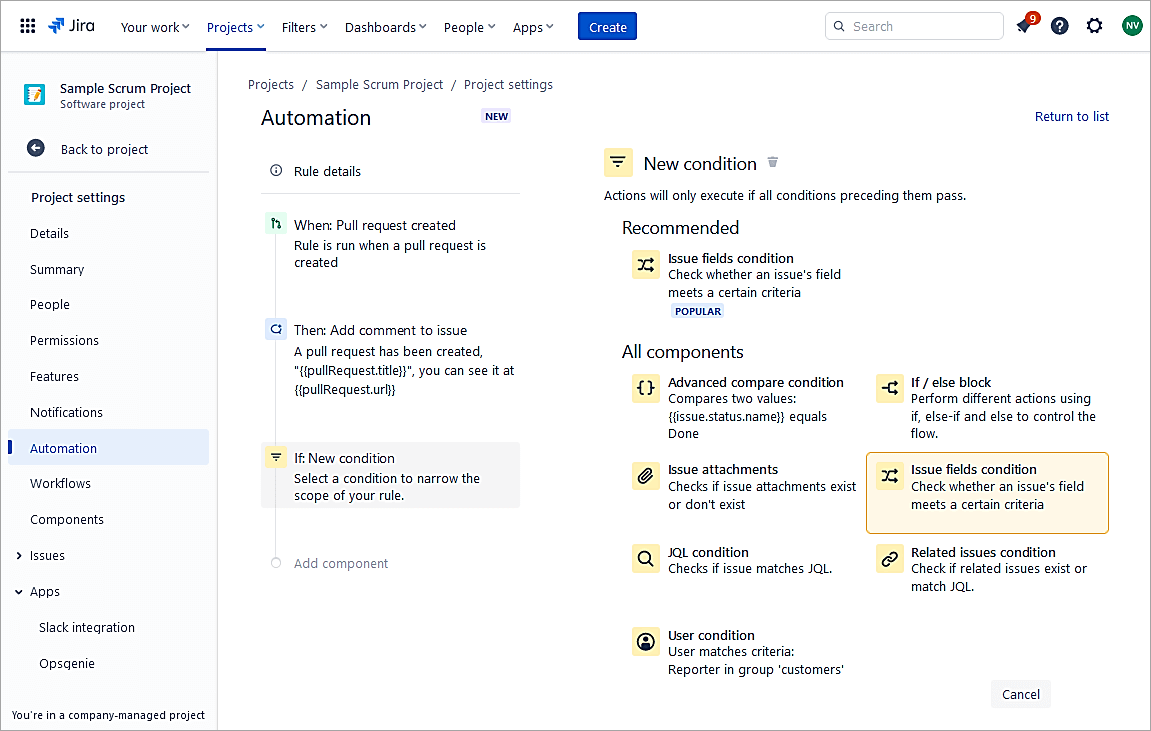Screen dimensions: 1151x731
Task: Select the Advanced compare condition braces icon
Action: [646, 388]
